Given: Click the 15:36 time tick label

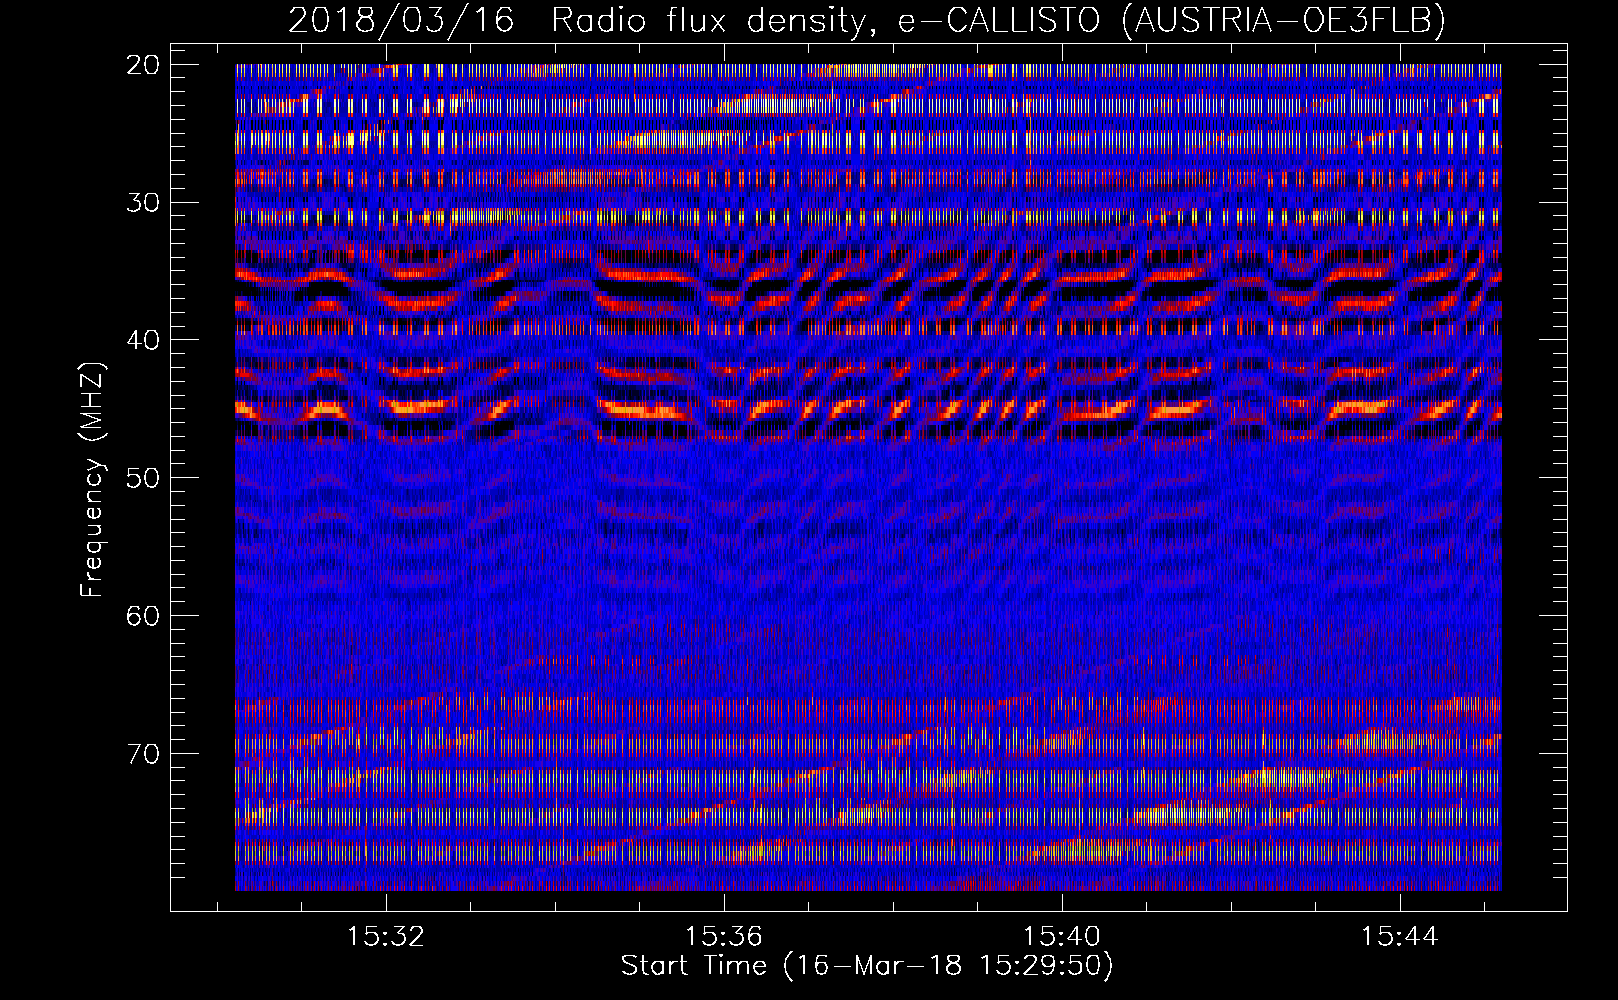Looking at the screenshot, I should (x=724, y=937).
